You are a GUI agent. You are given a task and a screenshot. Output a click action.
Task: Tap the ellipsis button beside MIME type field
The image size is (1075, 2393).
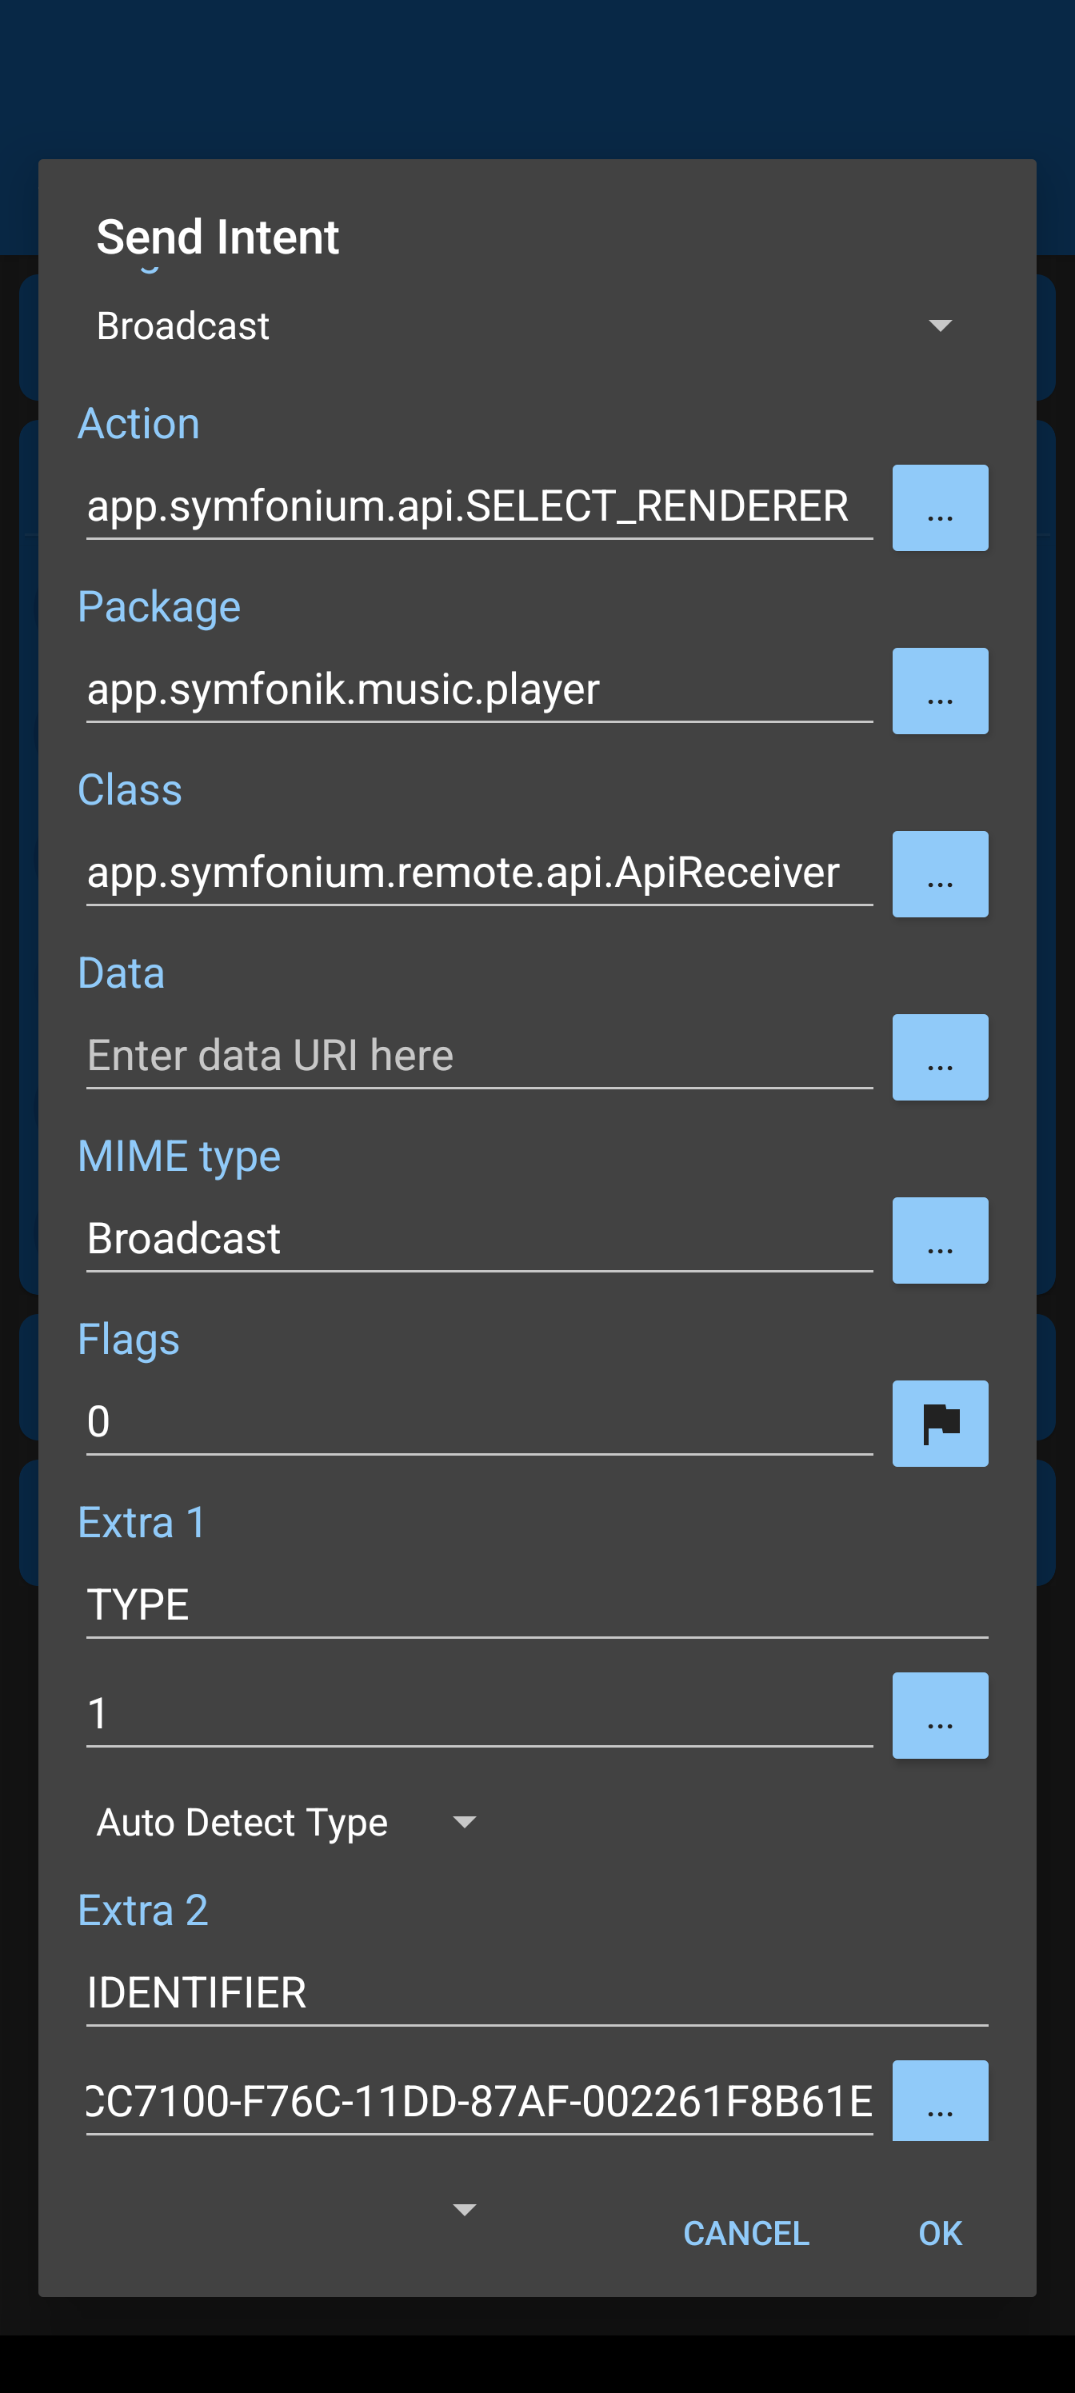point(939,1240)
